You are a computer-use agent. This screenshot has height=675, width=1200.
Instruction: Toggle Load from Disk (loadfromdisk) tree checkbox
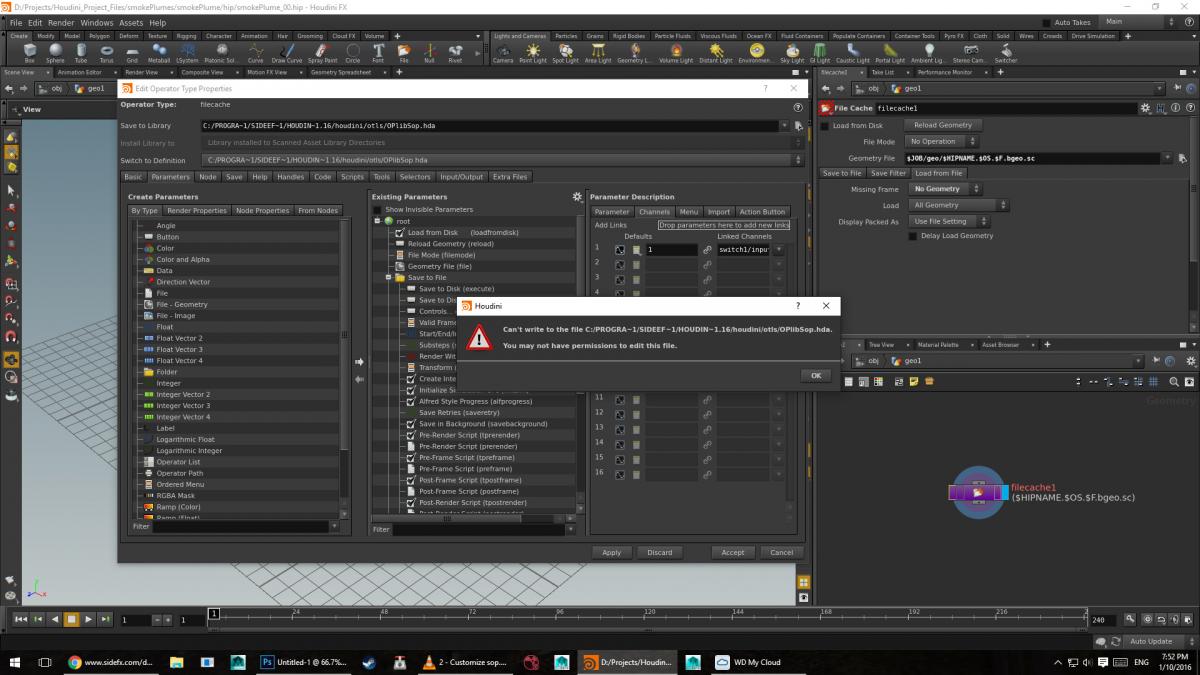click(x=399, y=232)
